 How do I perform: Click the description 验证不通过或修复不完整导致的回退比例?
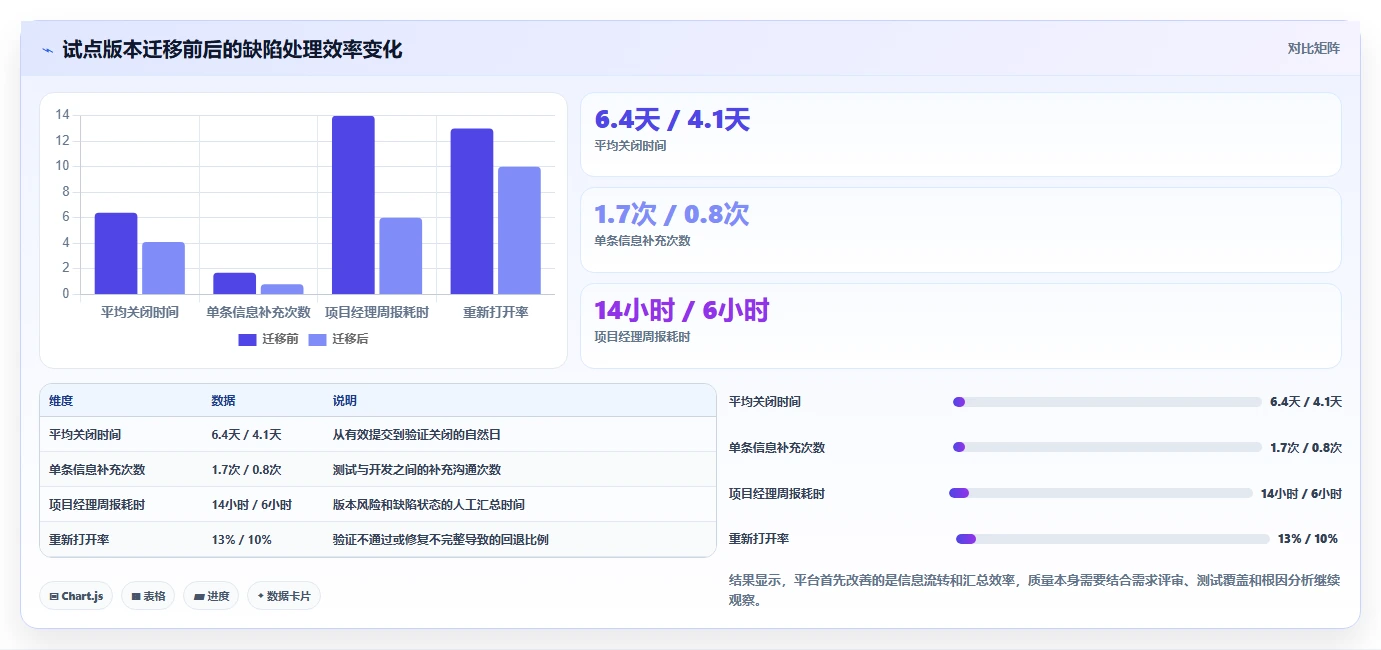tap(440, 540)
